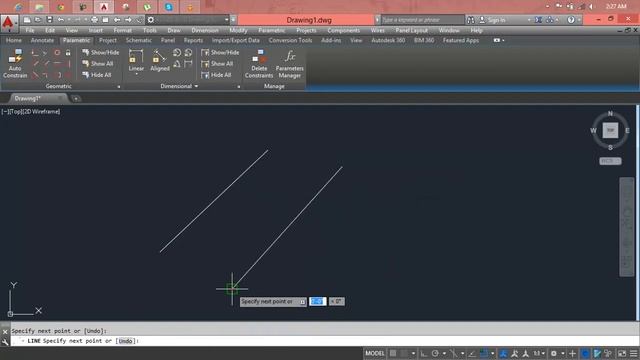Select the Concentric circle geometric constraint

click(57, 53)
